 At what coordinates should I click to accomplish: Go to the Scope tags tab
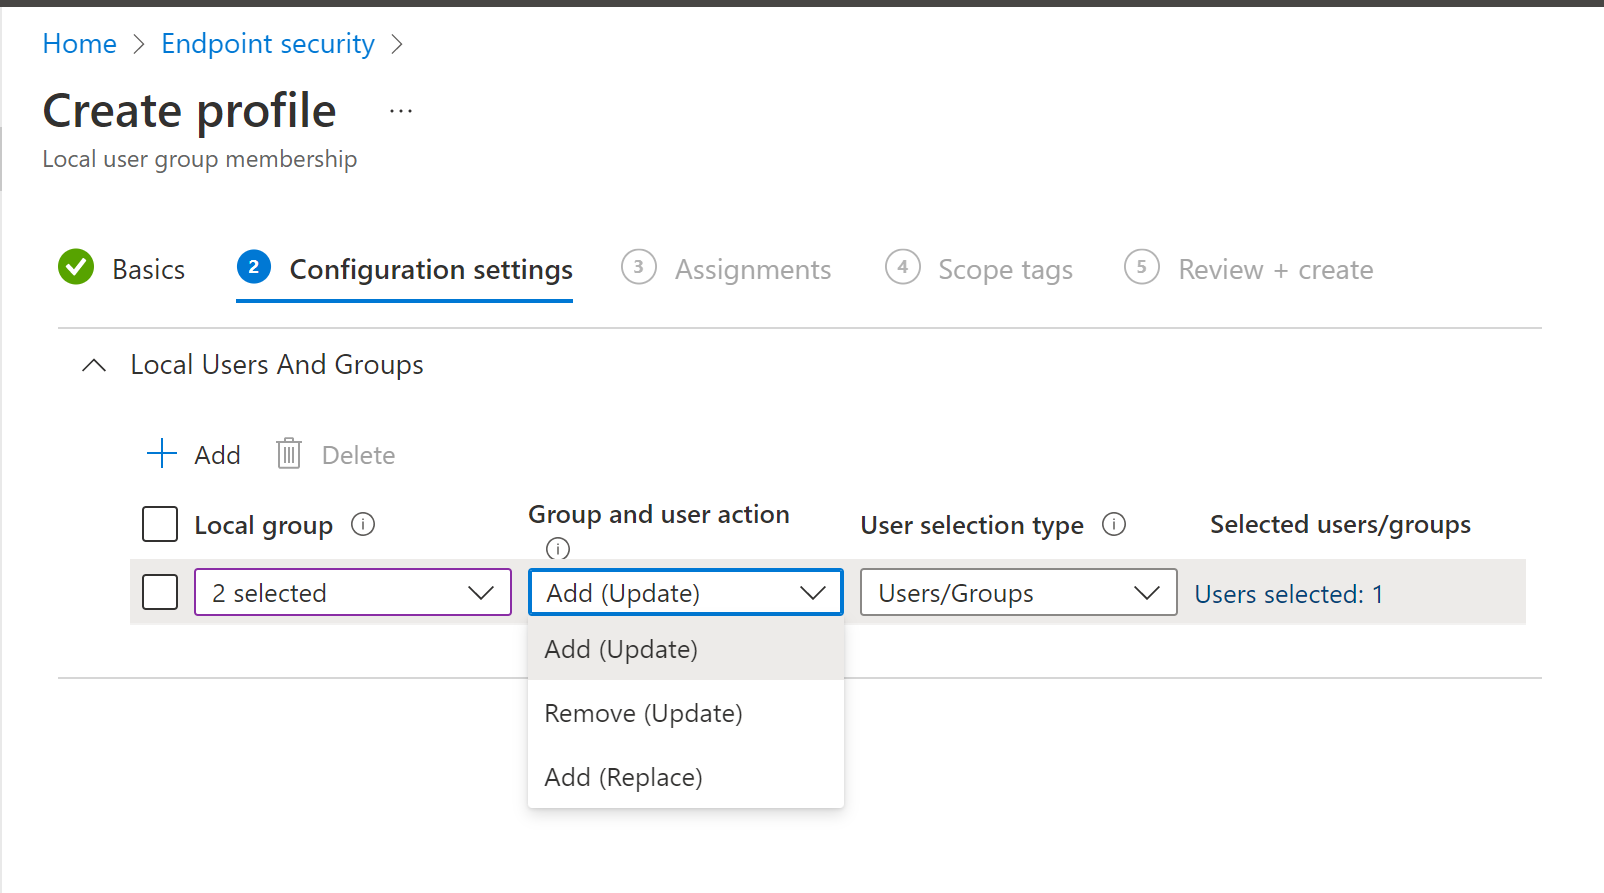tap(1004, 270)
